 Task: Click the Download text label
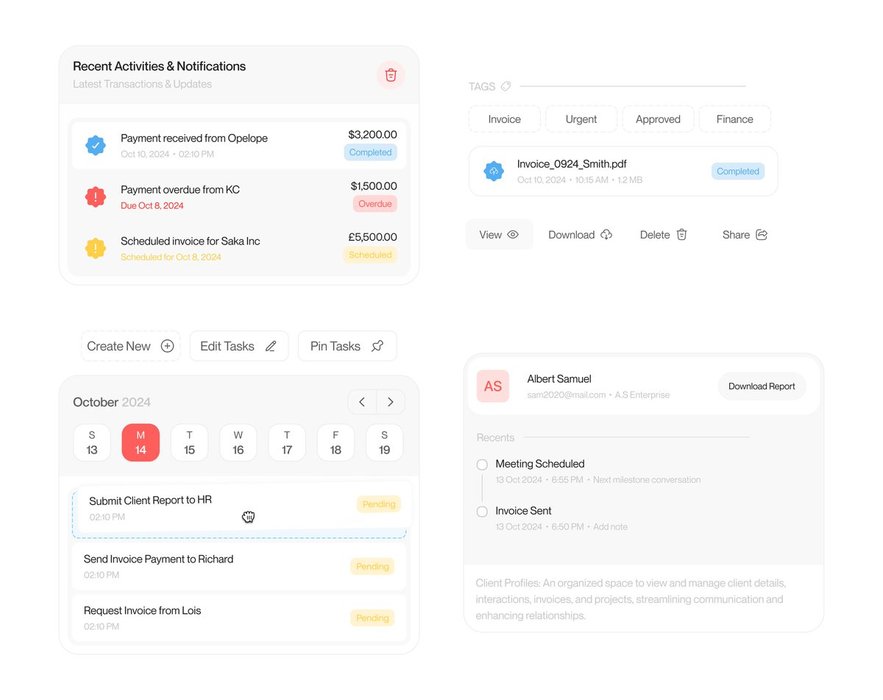tap(572, 235)
